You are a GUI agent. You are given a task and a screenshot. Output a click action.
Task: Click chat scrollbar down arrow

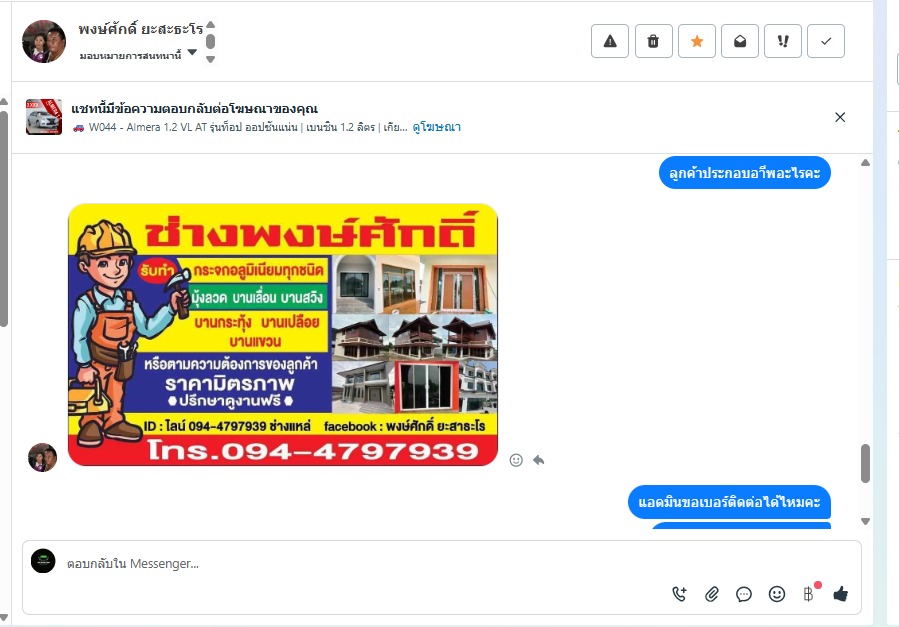(865, 521)
